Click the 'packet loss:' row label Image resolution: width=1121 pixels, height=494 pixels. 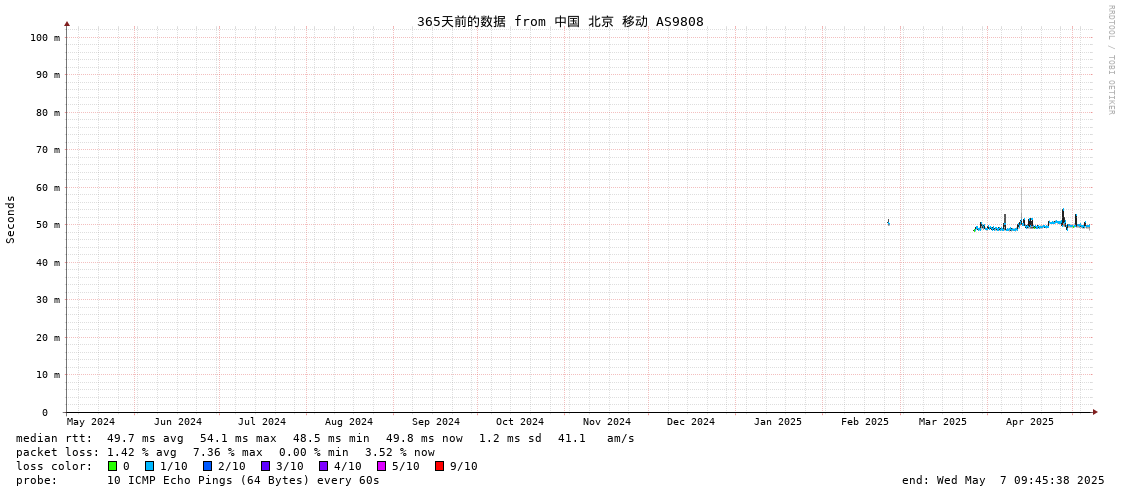click(56, 453)
